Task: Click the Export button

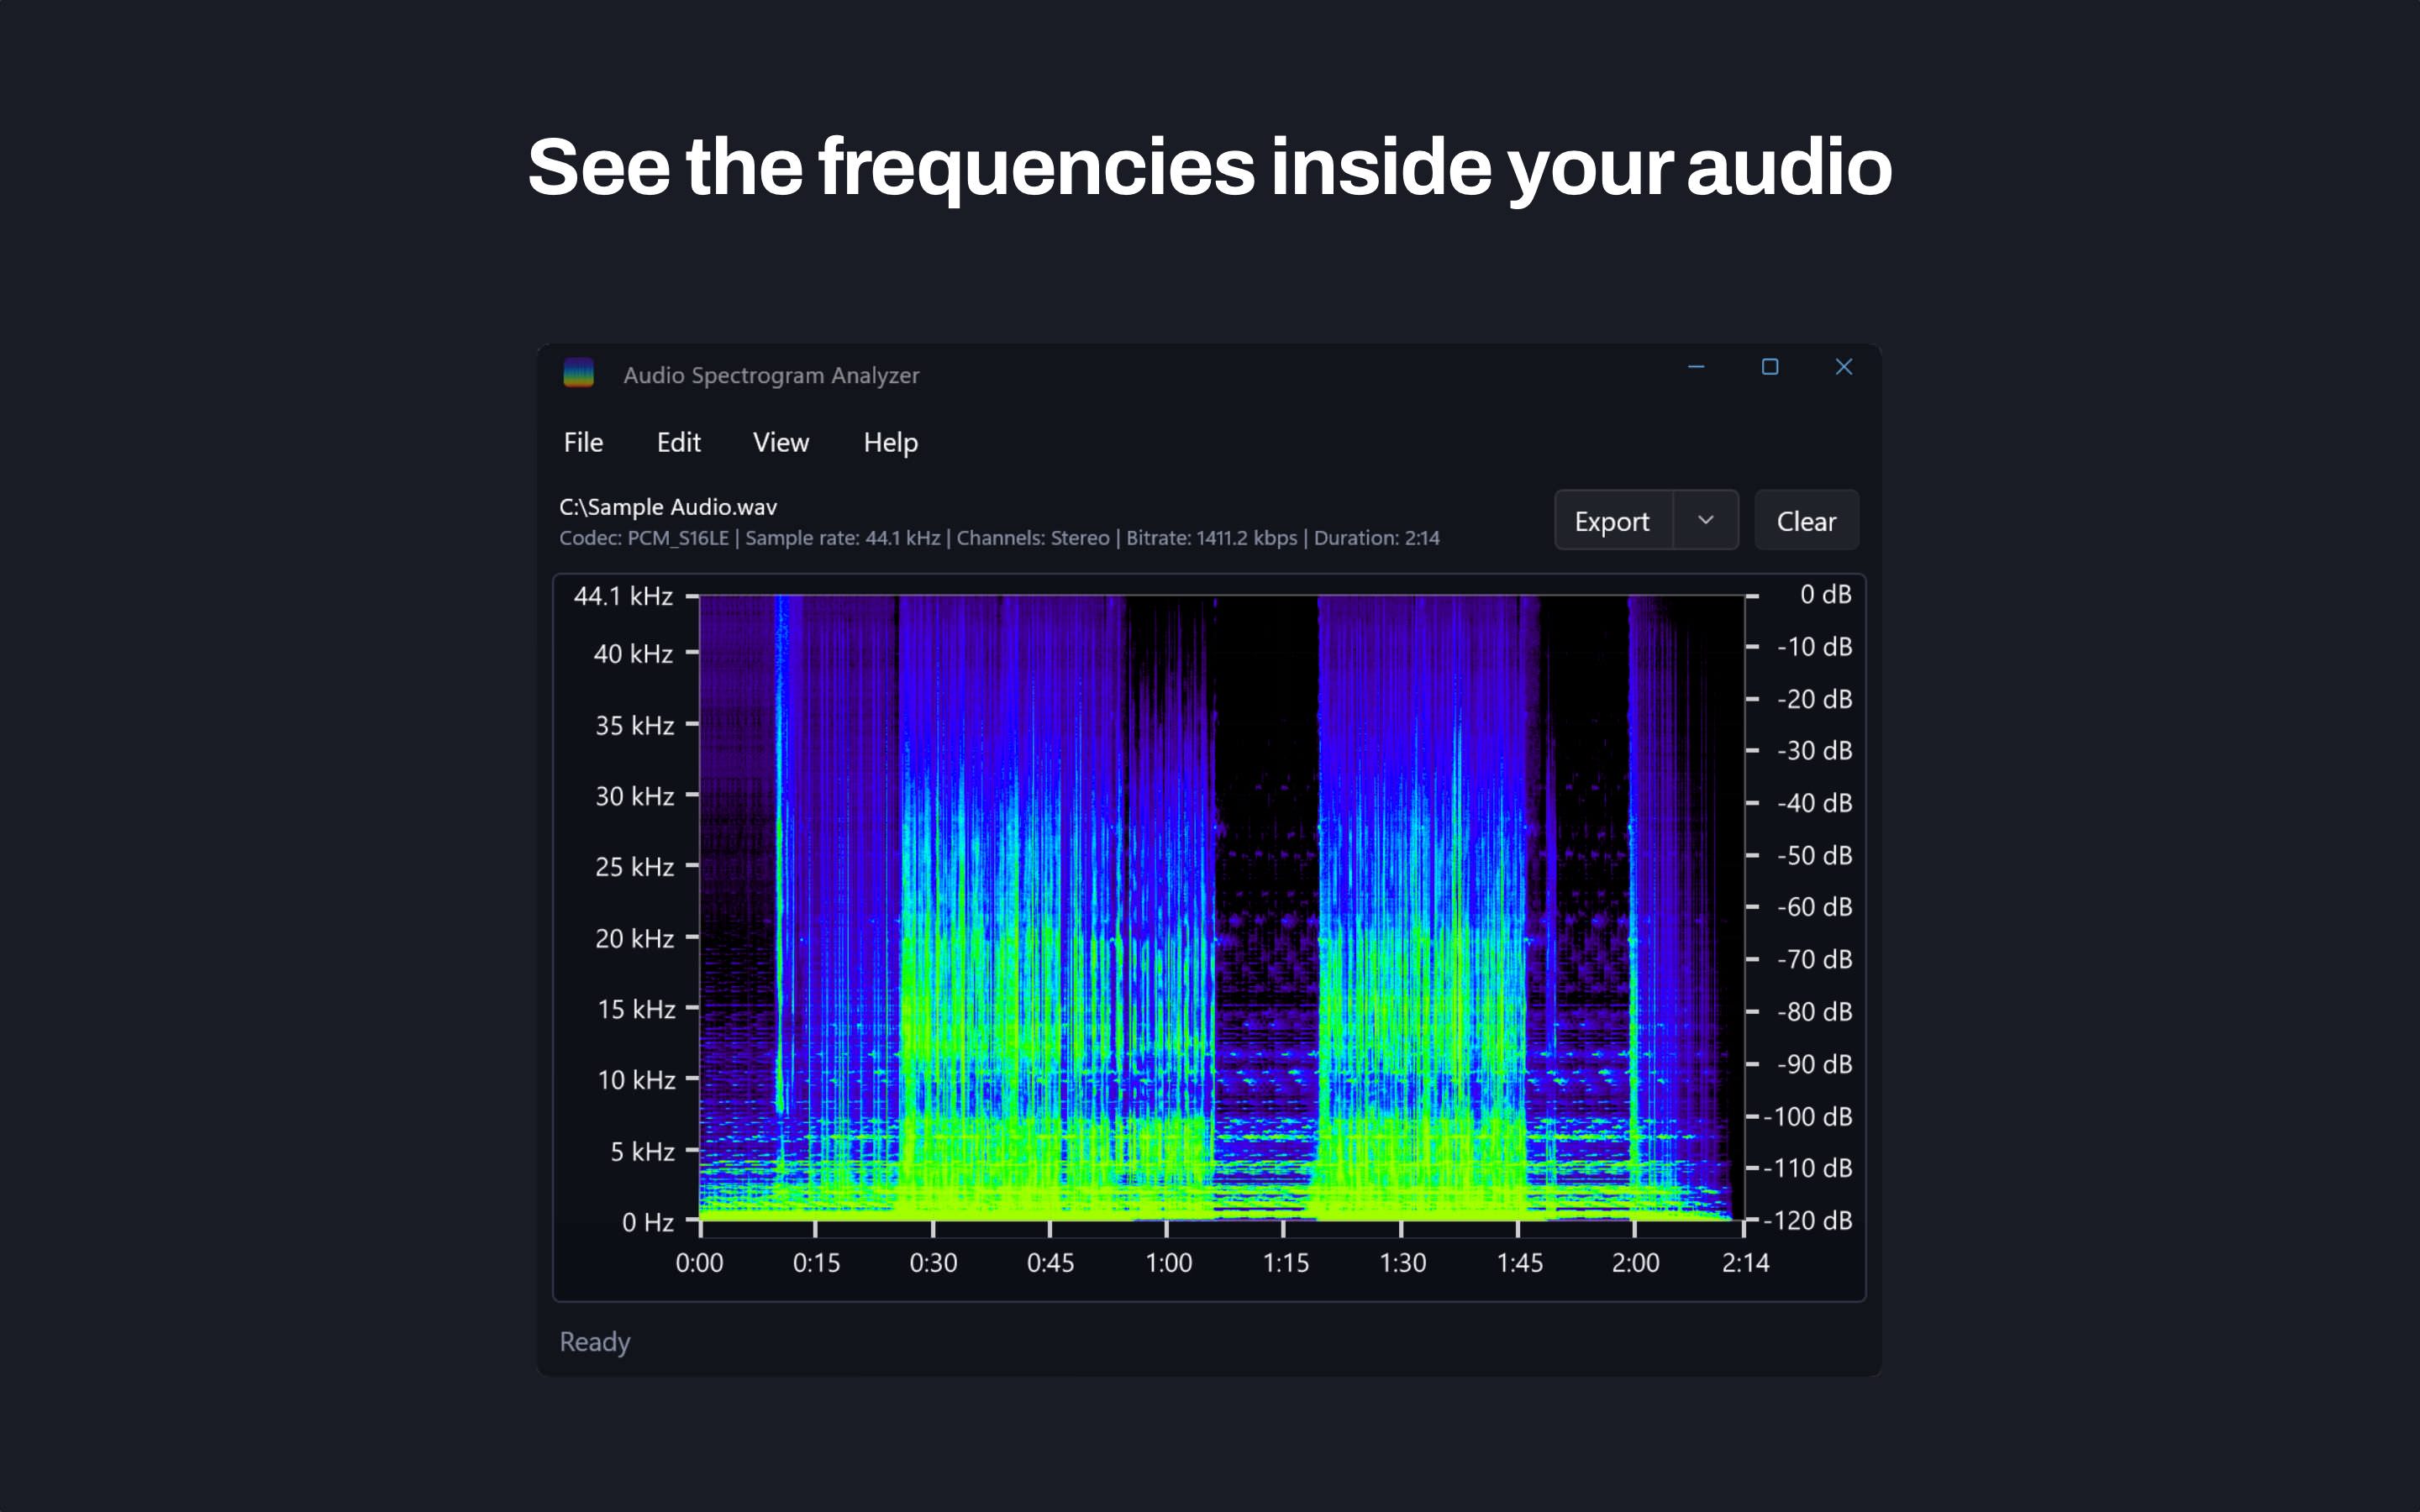Action: pos(1613,520)
